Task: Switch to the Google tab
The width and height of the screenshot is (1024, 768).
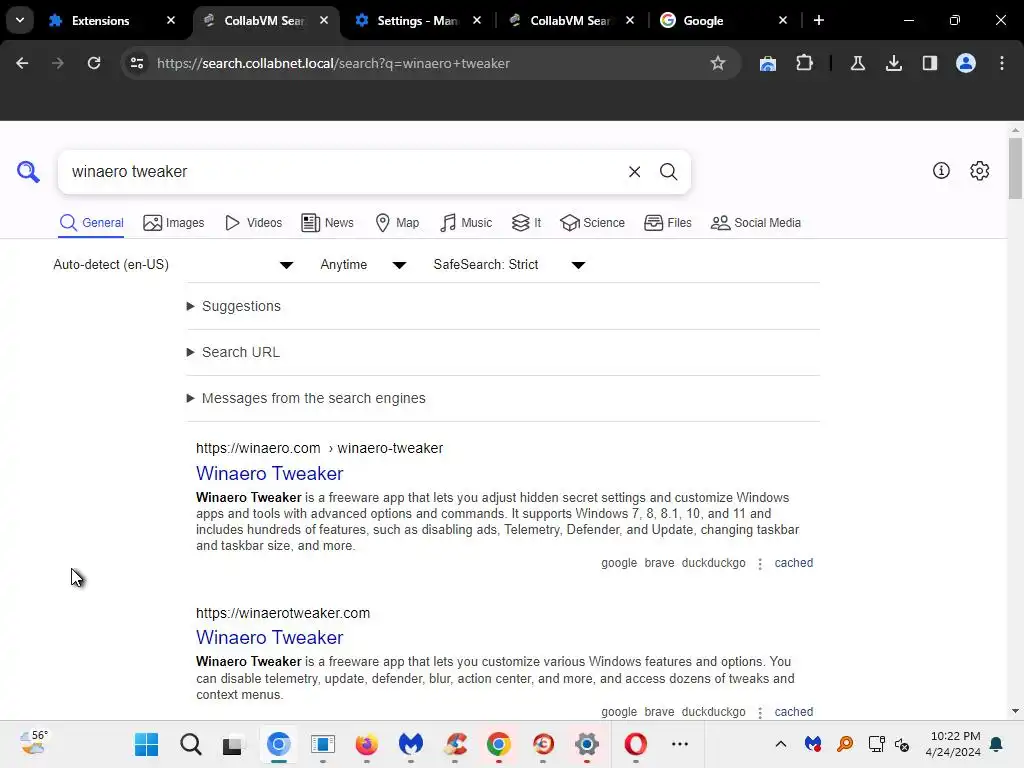Action: click(x=704, y=20)
